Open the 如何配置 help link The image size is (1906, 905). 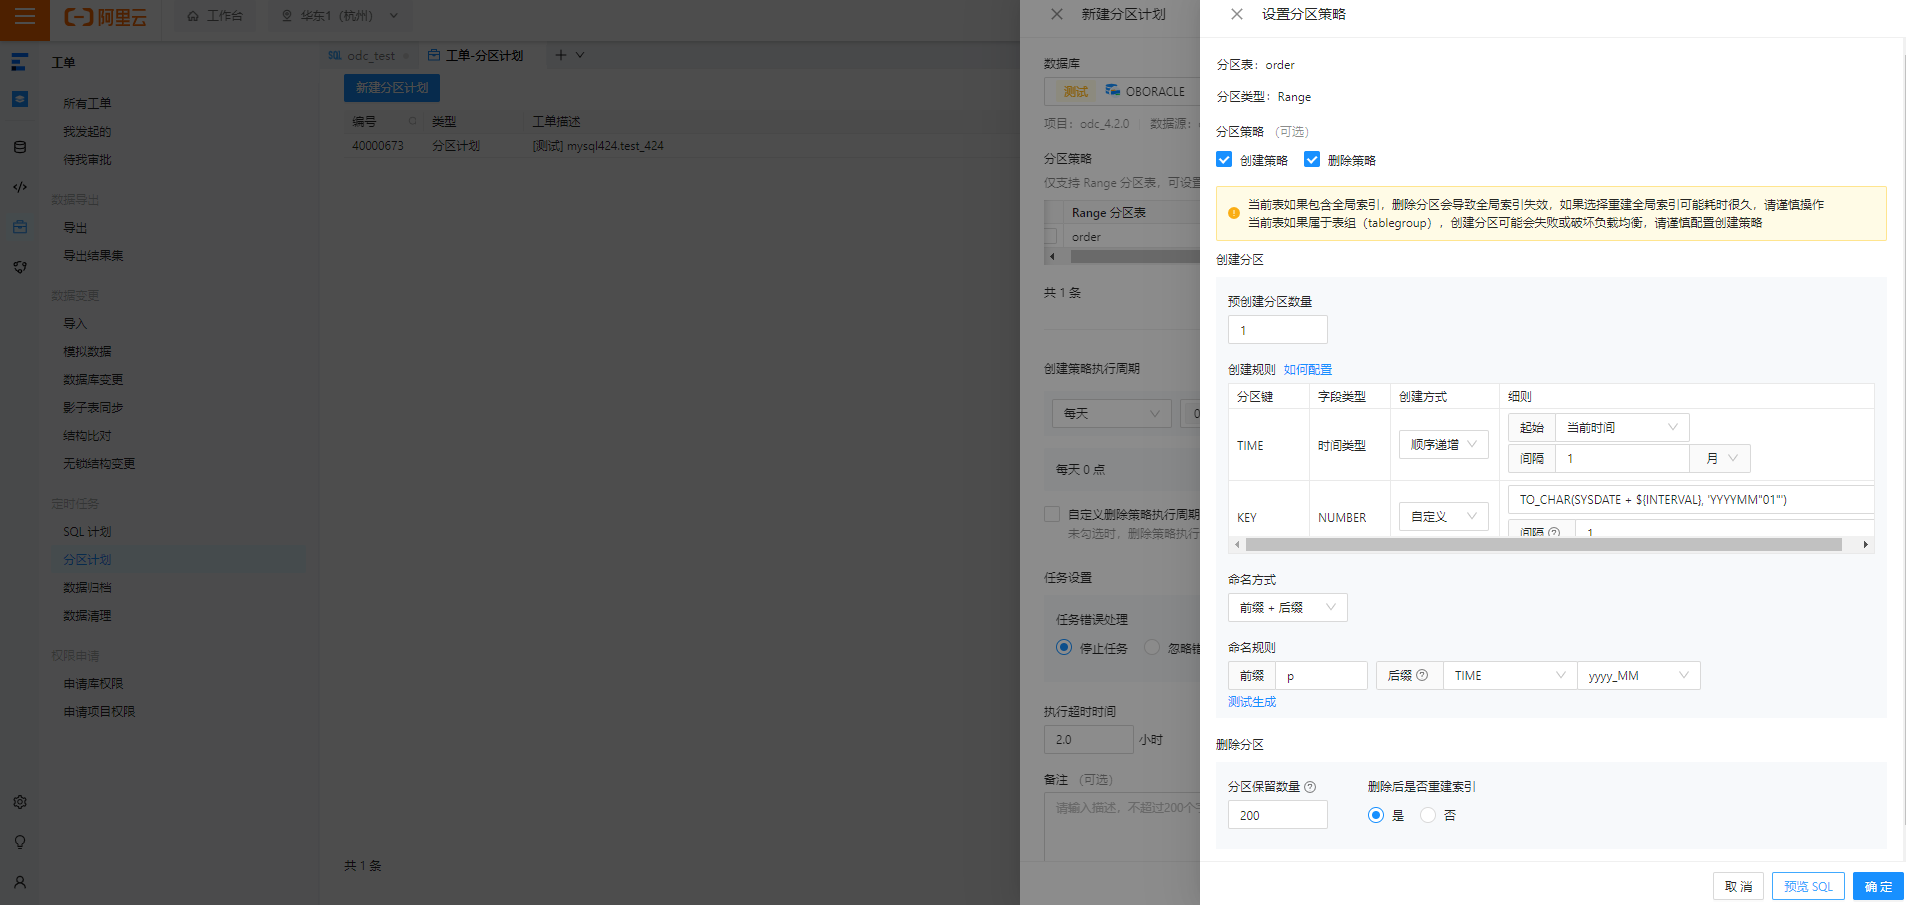(1308, 369)
